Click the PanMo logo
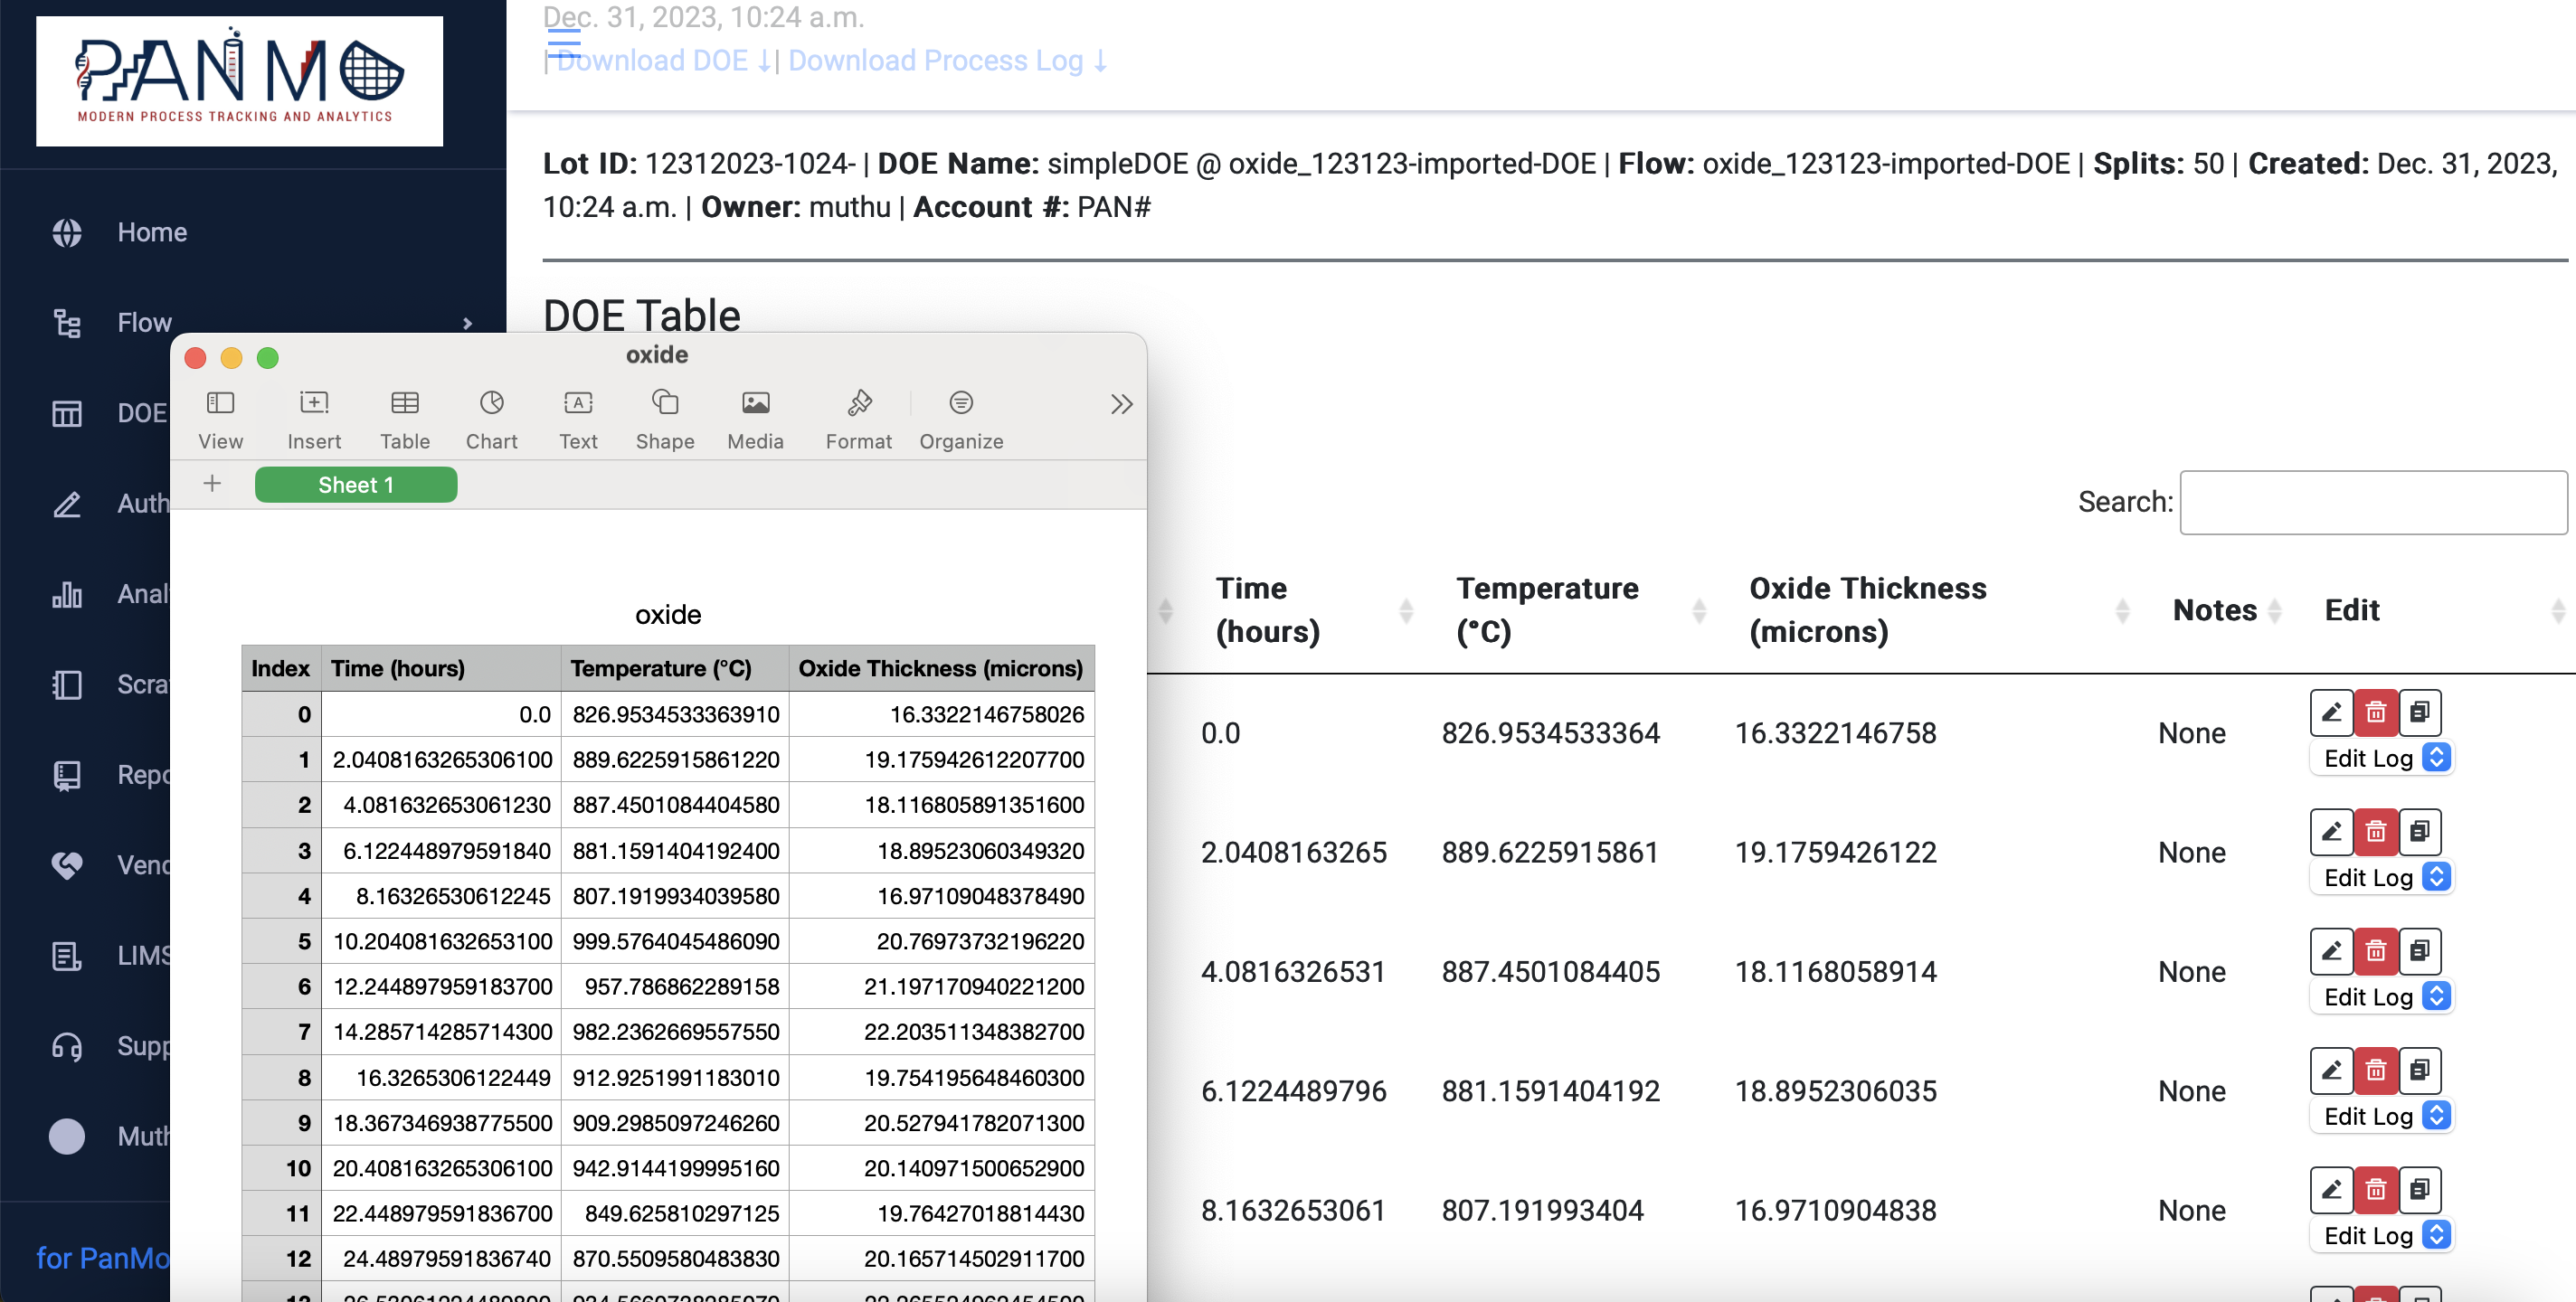This screenshot has height=1302, width=2576. pyautogui.click(x=240, y=81)
